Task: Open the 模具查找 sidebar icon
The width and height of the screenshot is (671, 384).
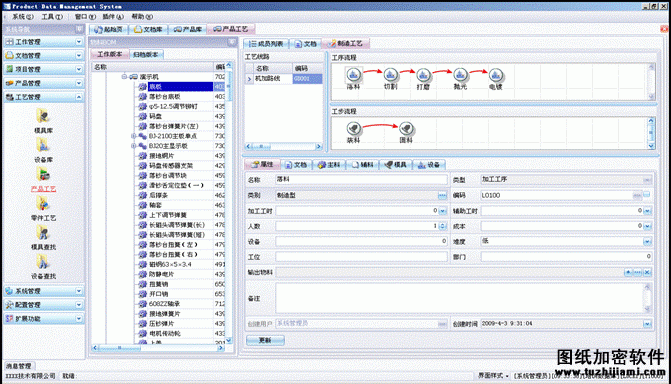Action: click(x=43, y=233)
